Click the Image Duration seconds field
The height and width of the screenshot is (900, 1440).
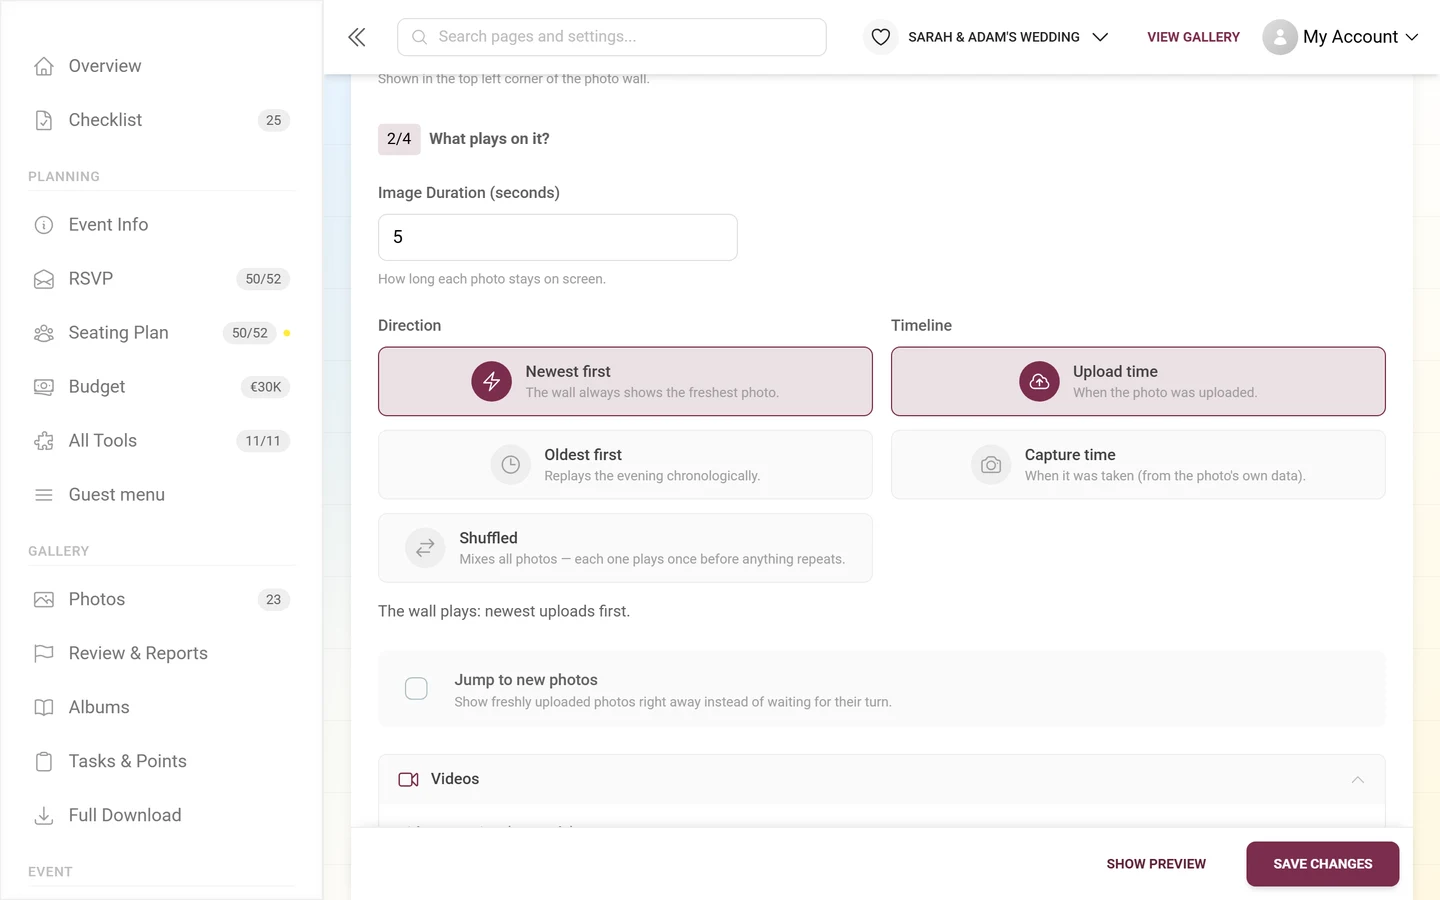pyautogui.click(x=558, y=237)
